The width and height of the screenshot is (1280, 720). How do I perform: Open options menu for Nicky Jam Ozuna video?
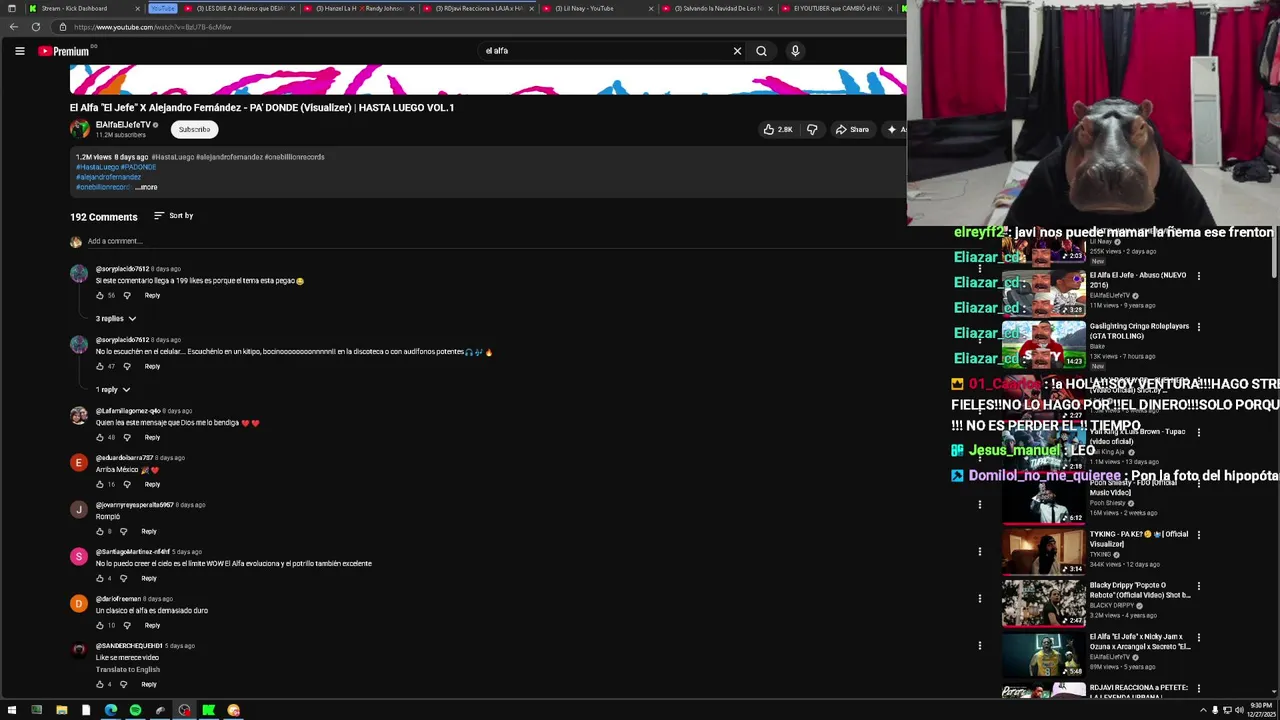click(x=1198, y=637)
